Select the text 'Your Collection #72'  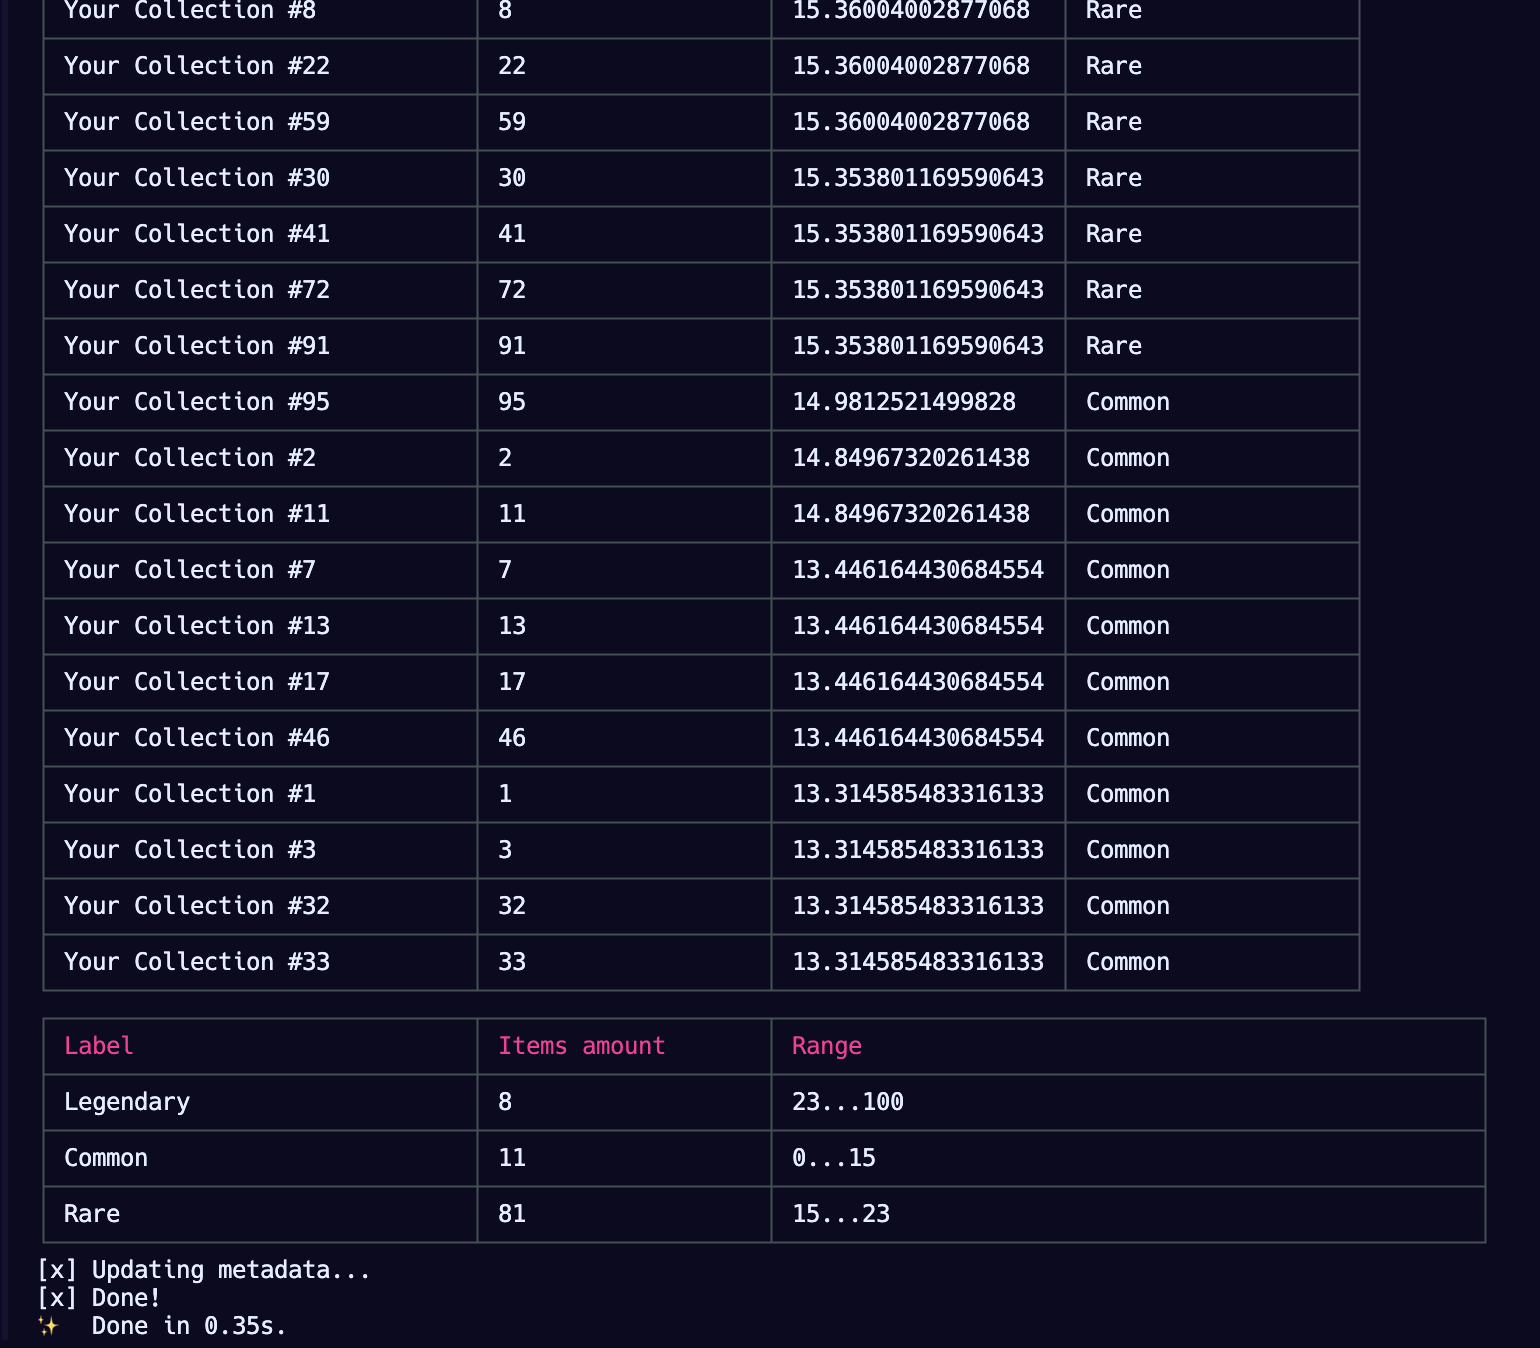(197, 290)
